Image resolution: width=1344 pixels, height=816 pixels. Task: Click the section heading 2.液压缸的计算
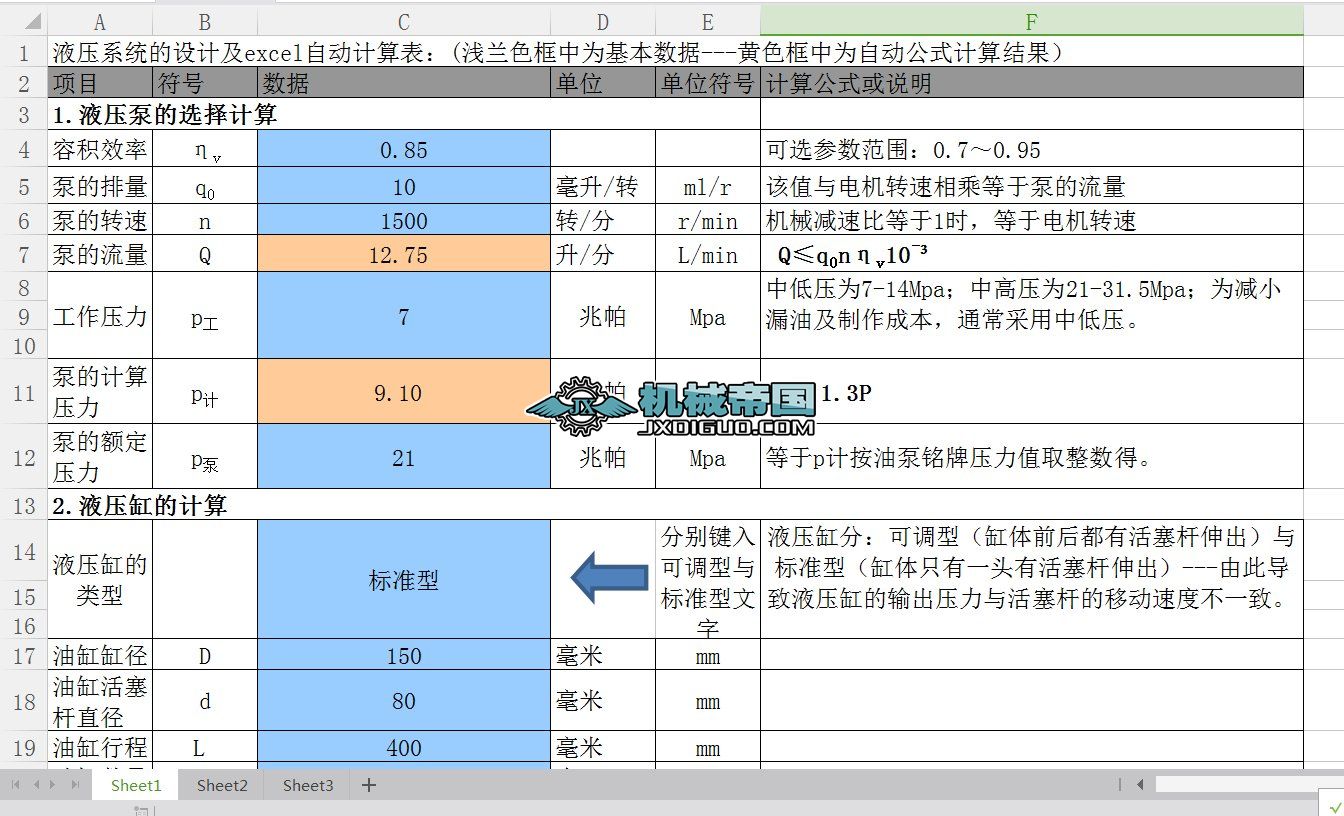click(675, 505)
